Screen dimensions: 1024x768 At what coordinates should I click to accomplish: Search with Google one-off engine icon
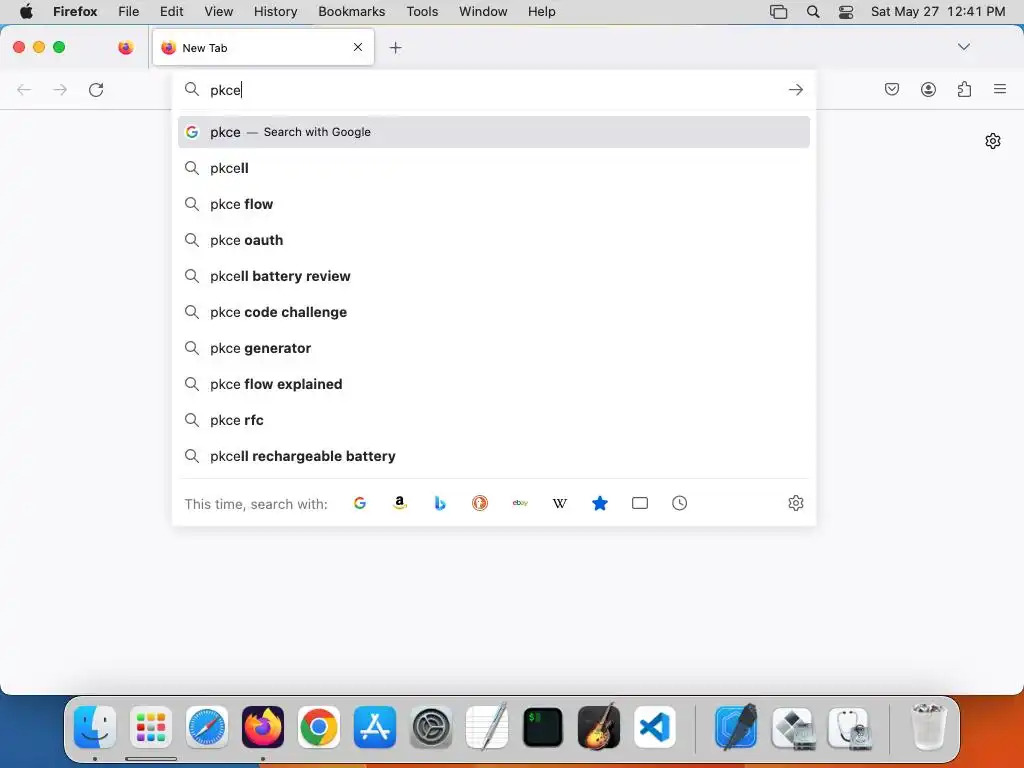(x=360, y=503)
